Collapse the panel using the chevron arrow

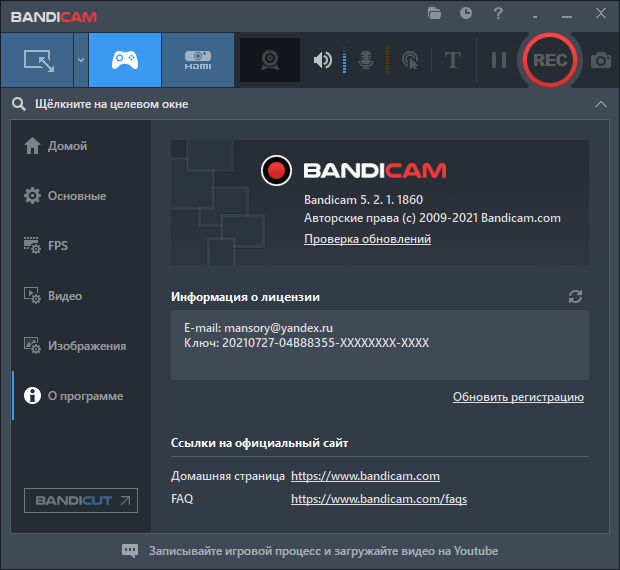tap(600, 104)
